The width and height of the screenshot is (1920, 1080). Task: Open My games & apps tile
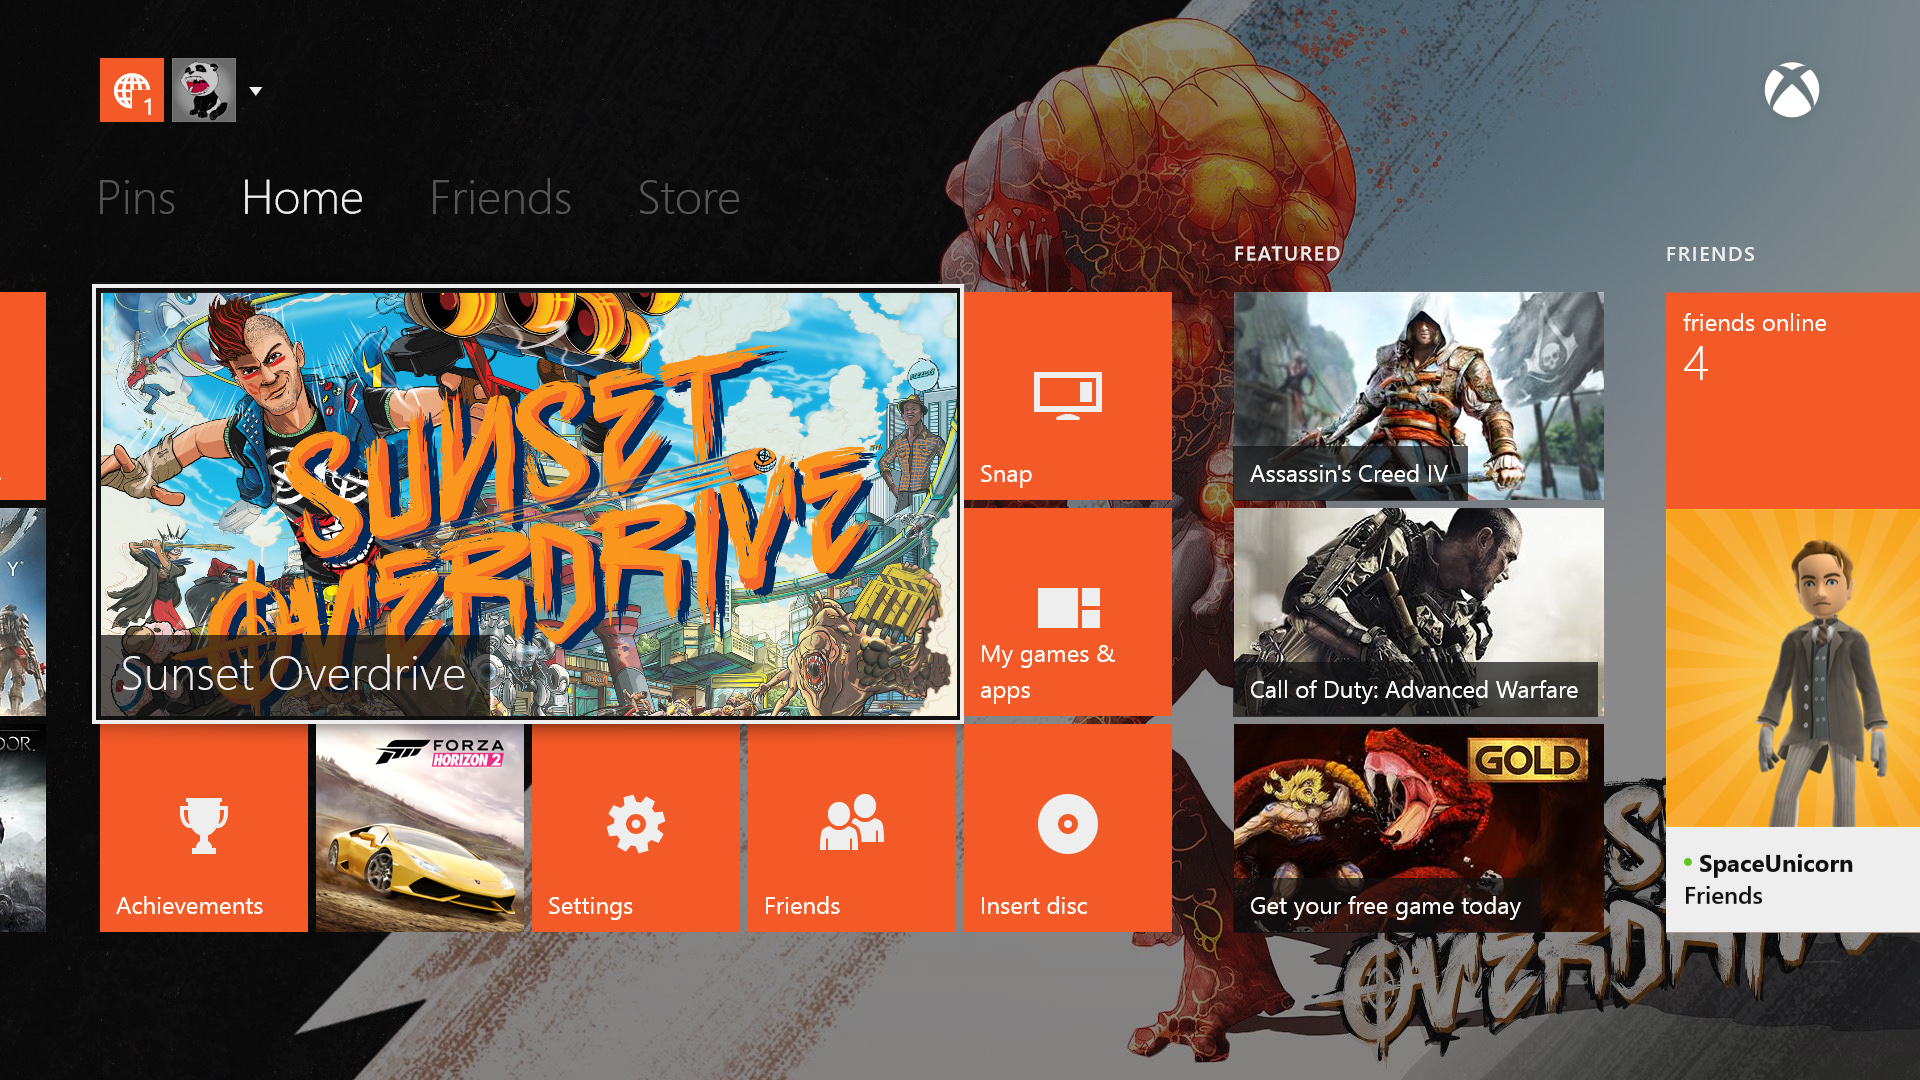tap(1068, 612)
